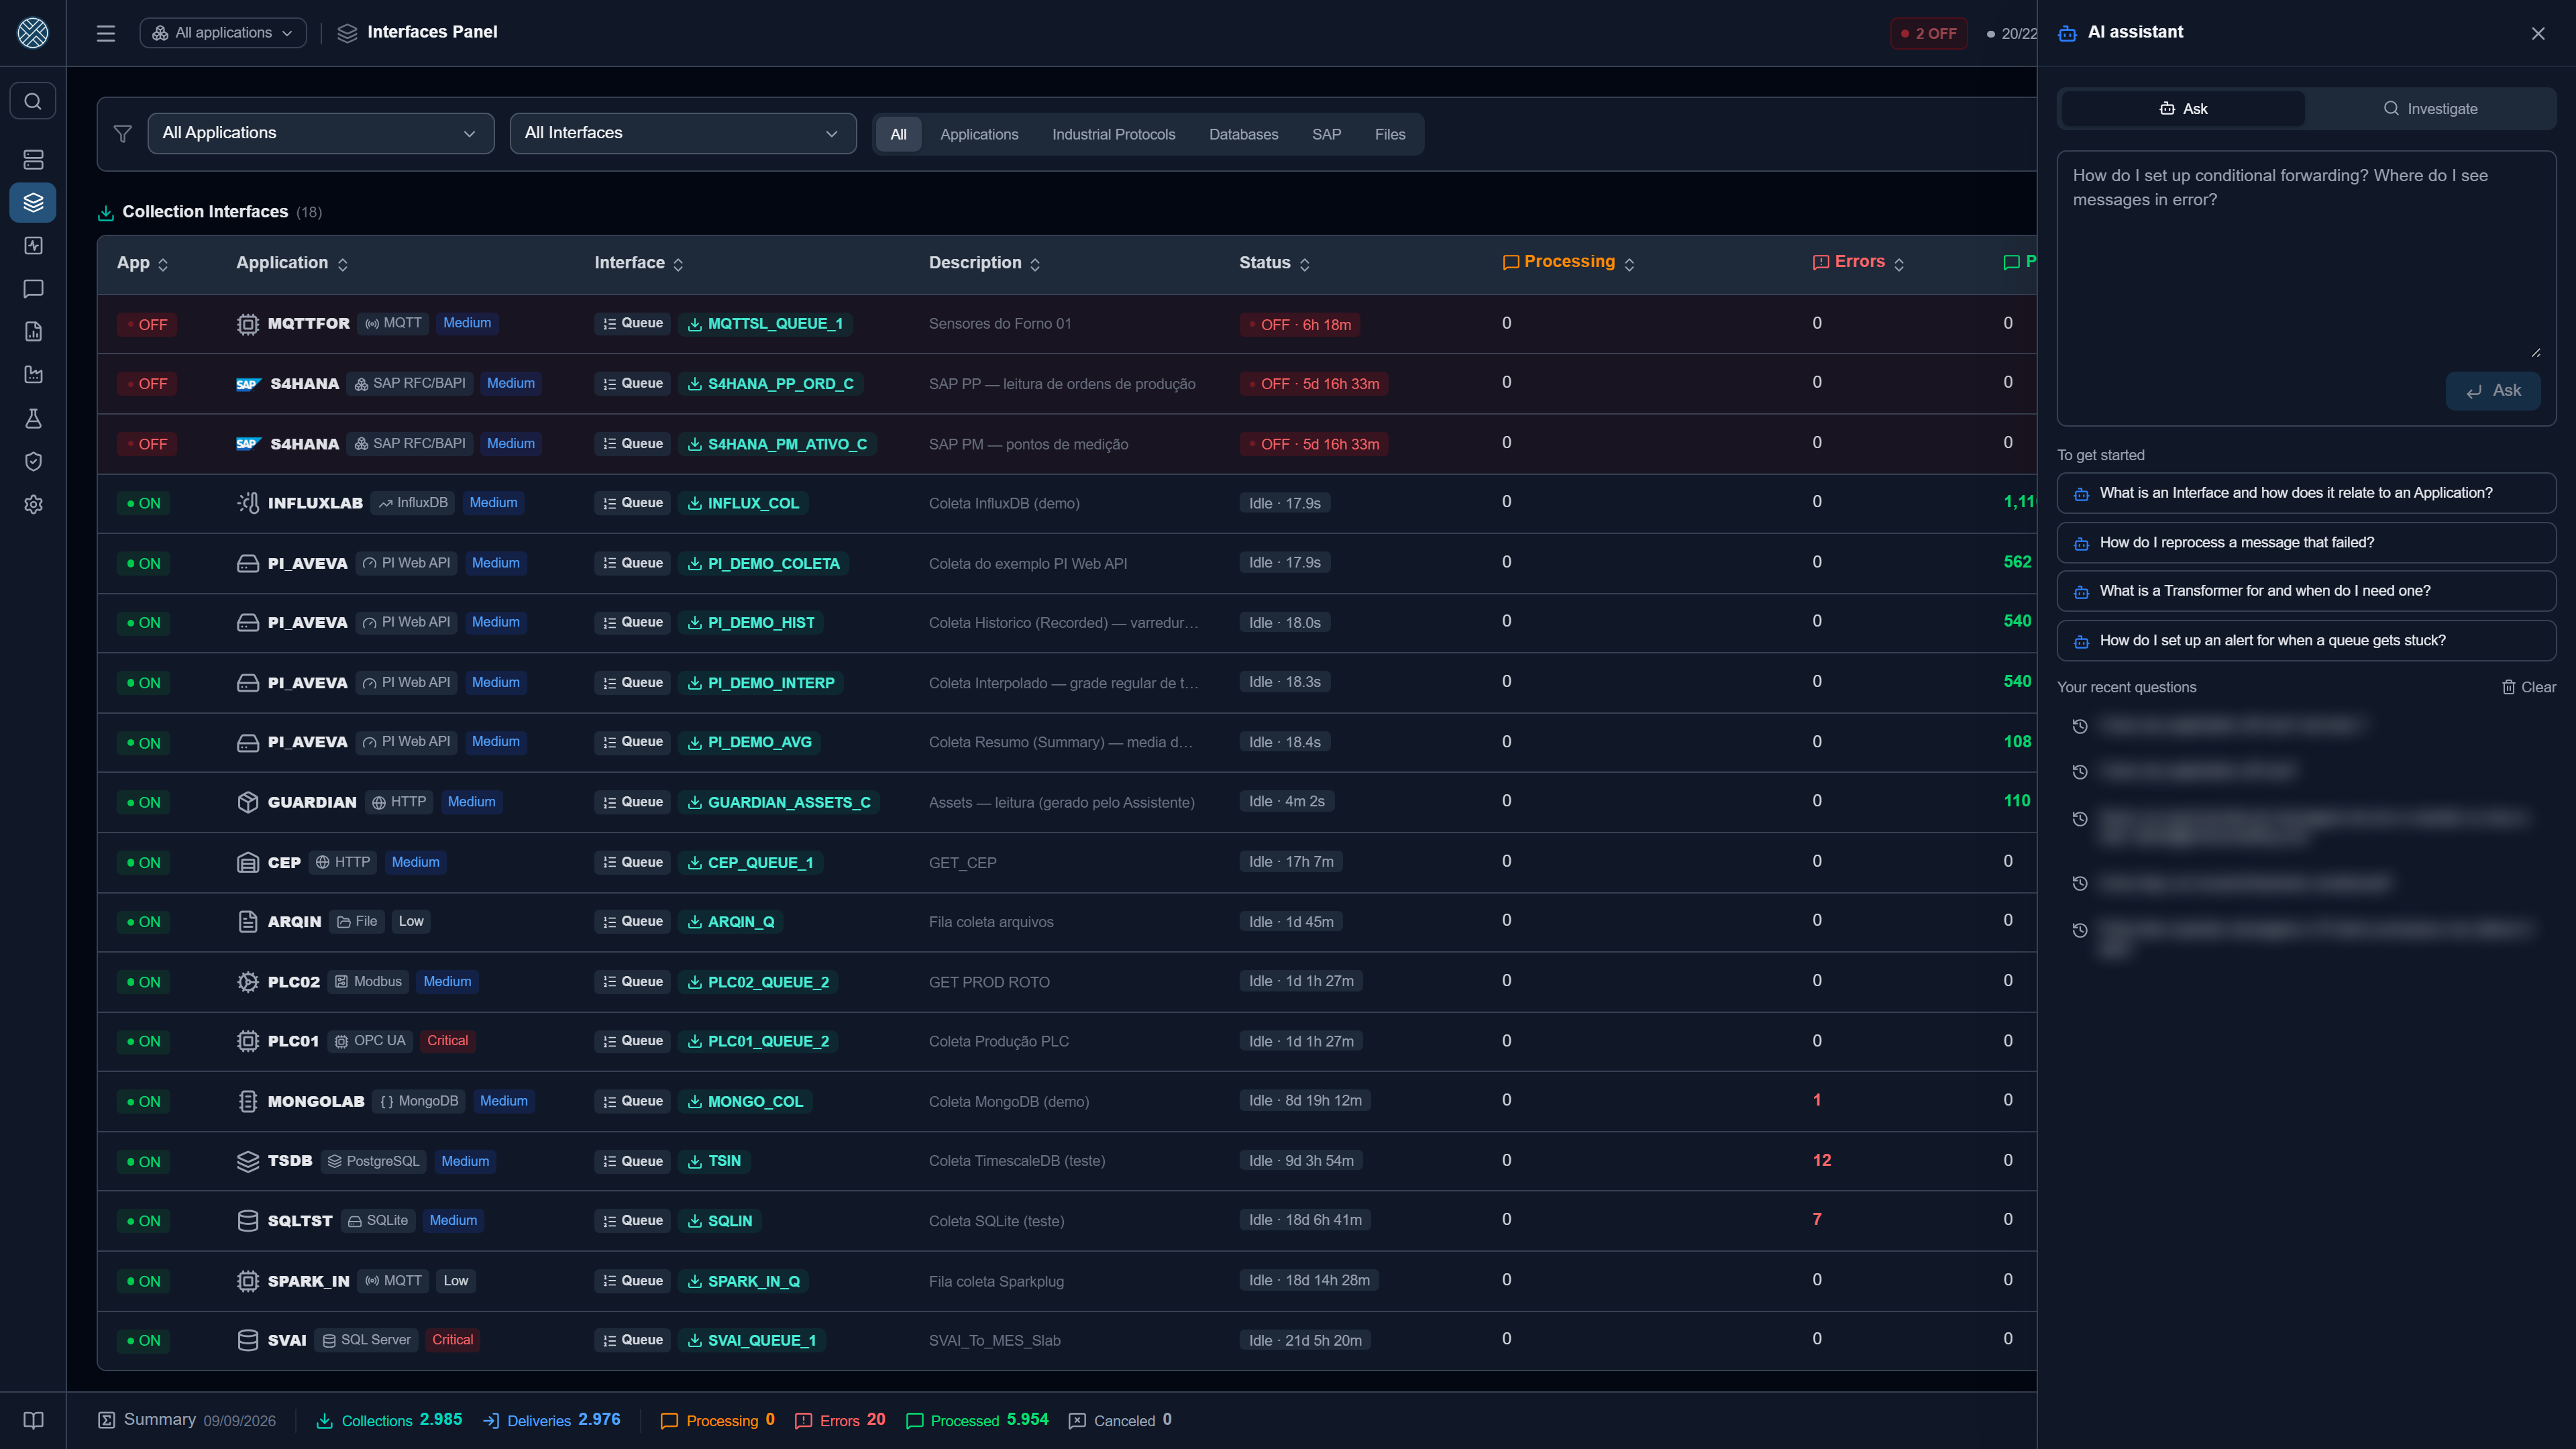This screenshot has height=1449, width=2576.
Task: Click the chat message icon in sidebar
Action: [33, 289]
